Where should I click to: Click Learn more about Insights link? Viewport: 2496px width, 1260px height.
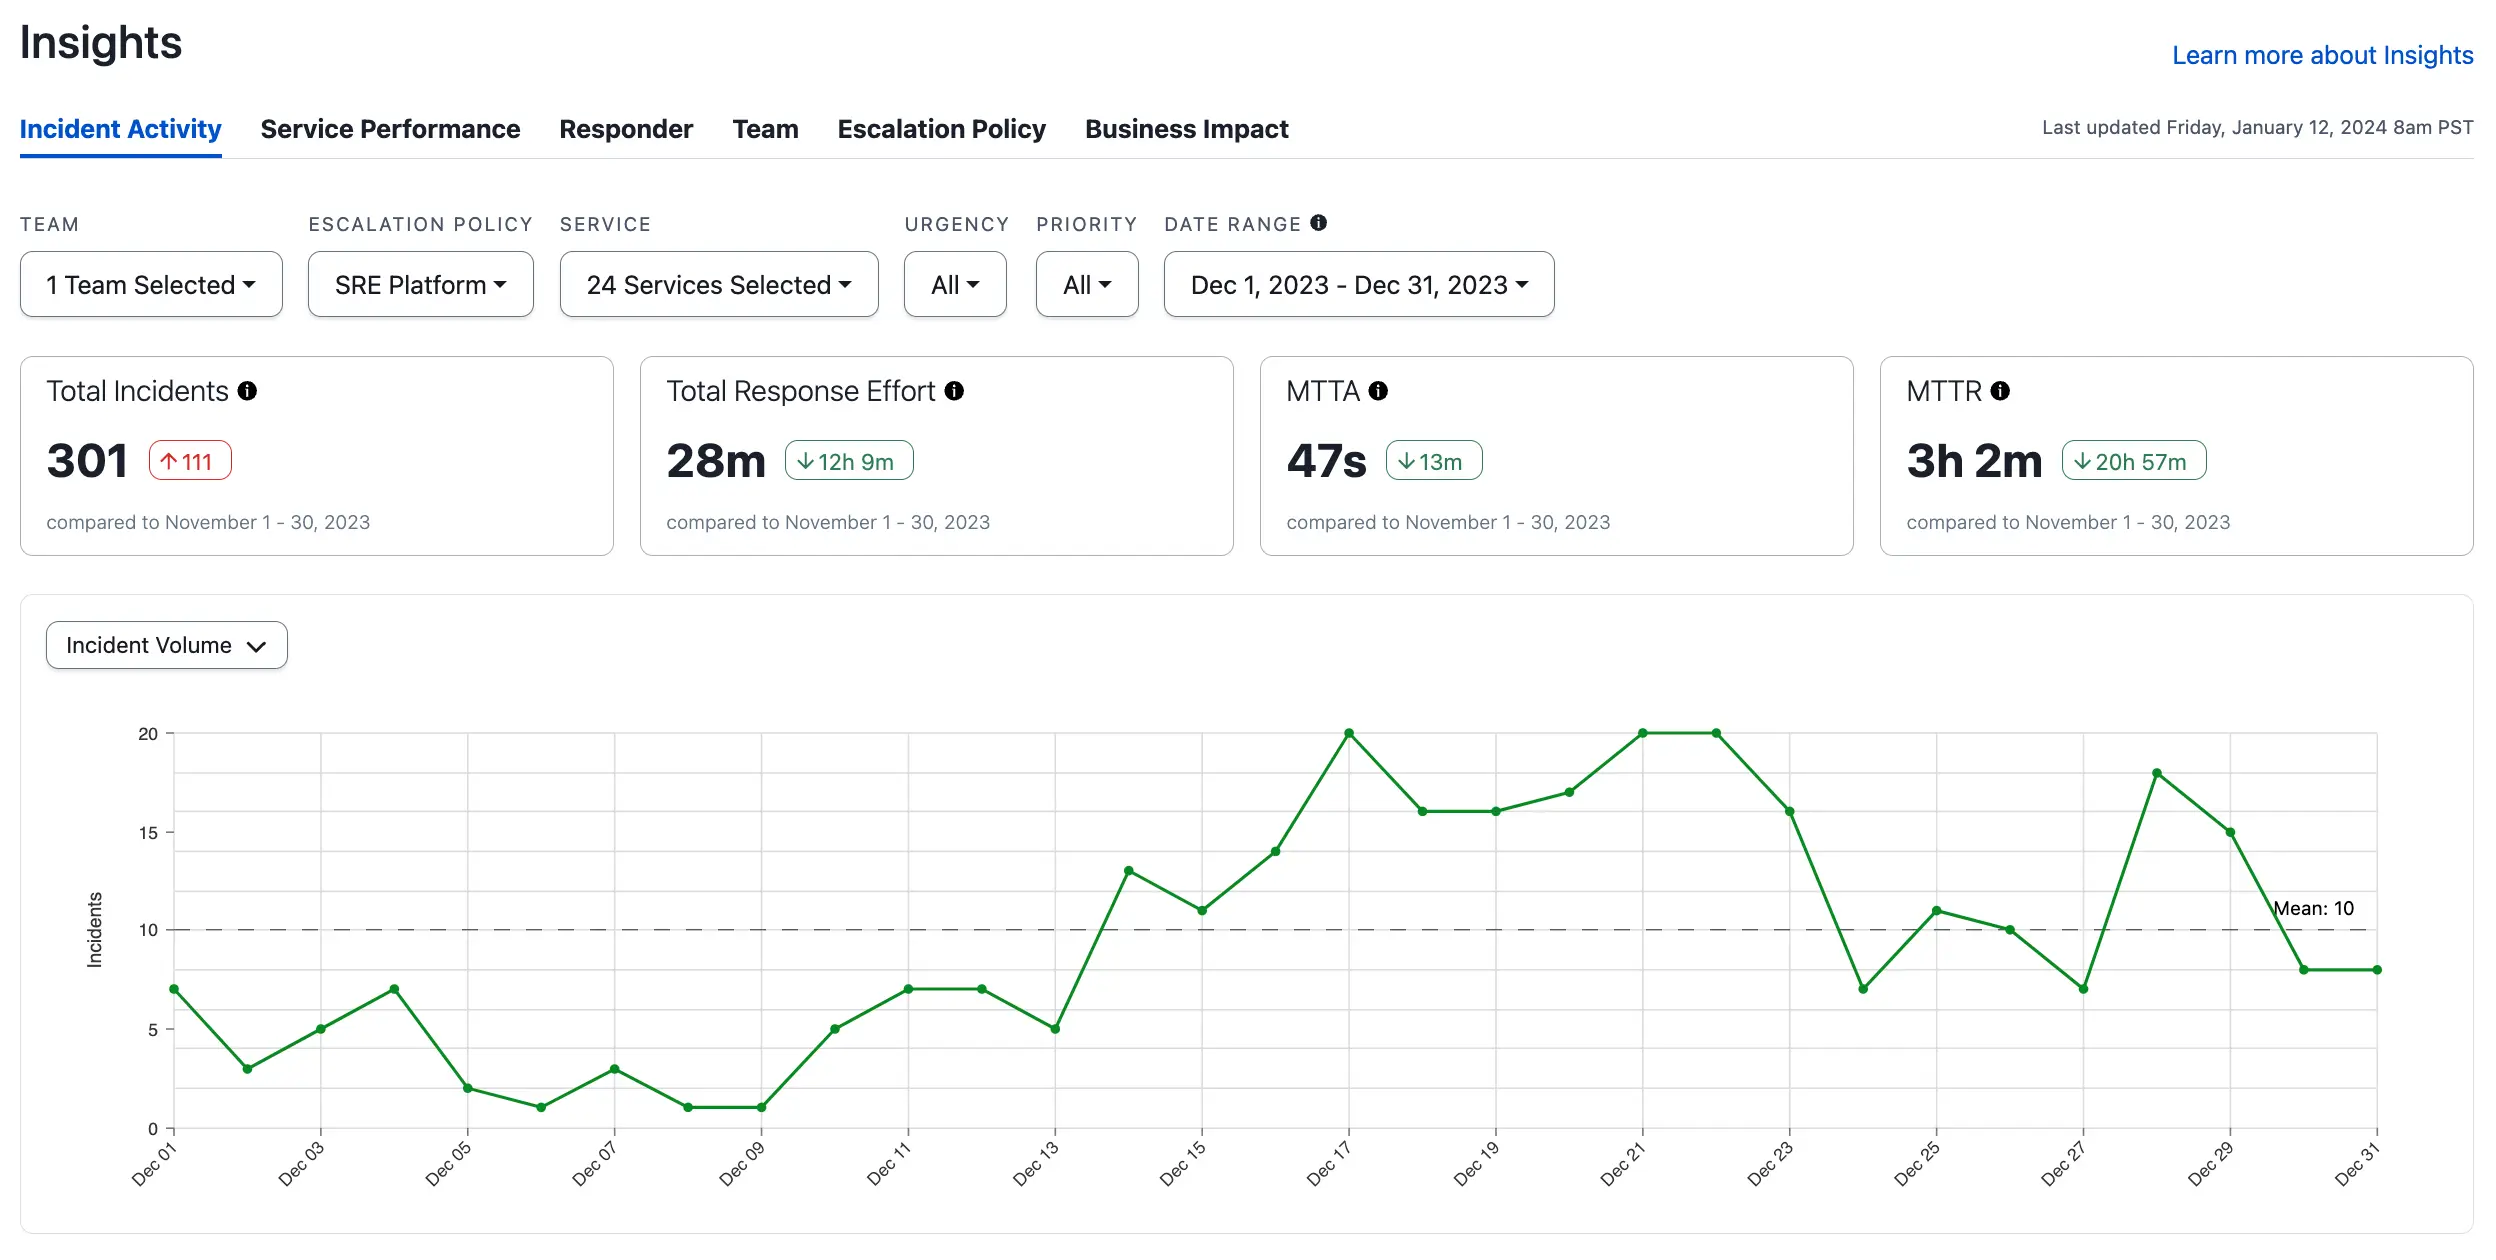click(x=2322, y=55)
